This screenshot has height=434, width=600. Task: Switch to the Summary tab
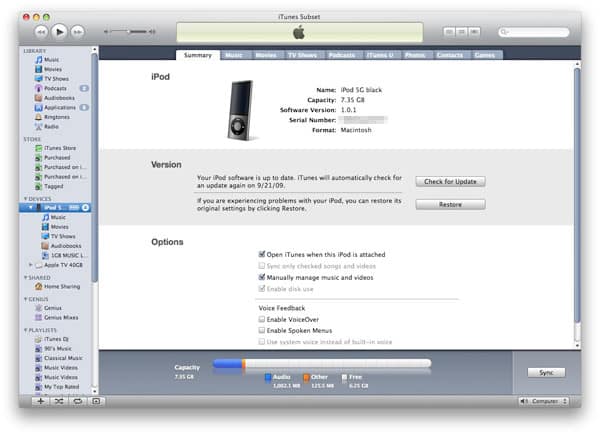pos(198,55)
